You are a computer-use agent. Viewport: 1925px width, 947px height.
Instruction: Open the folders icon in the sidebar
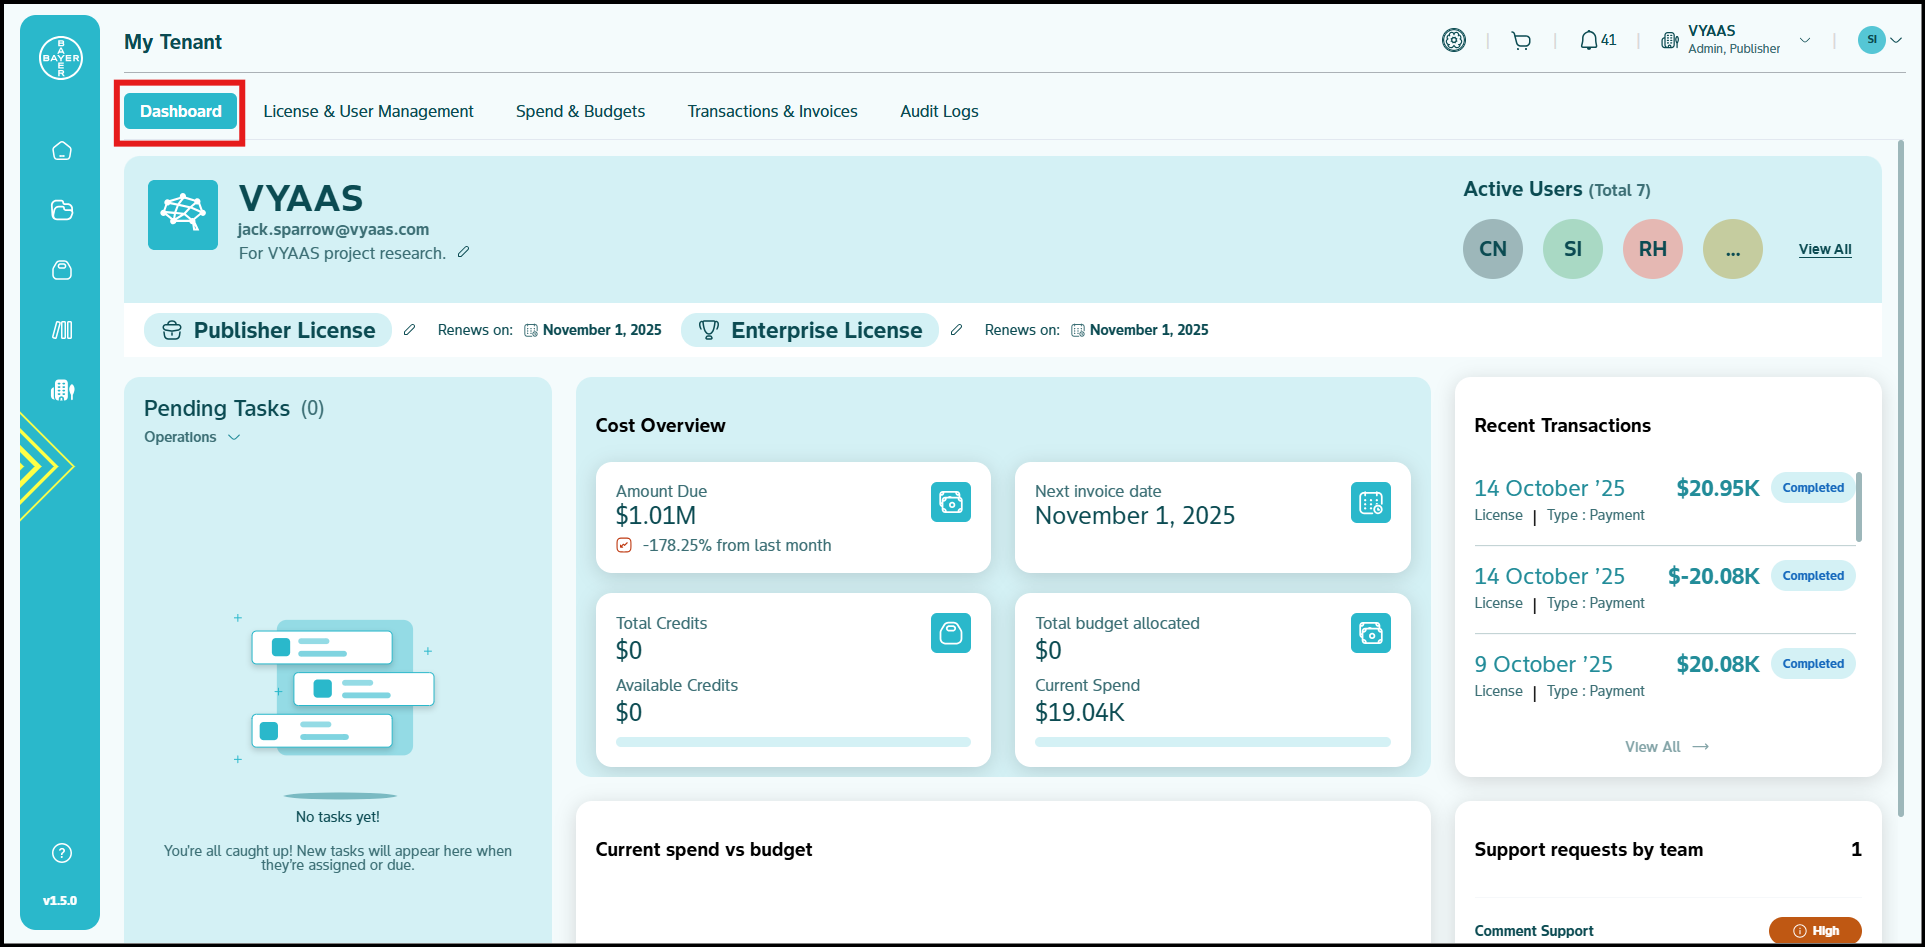click(62, 210)
